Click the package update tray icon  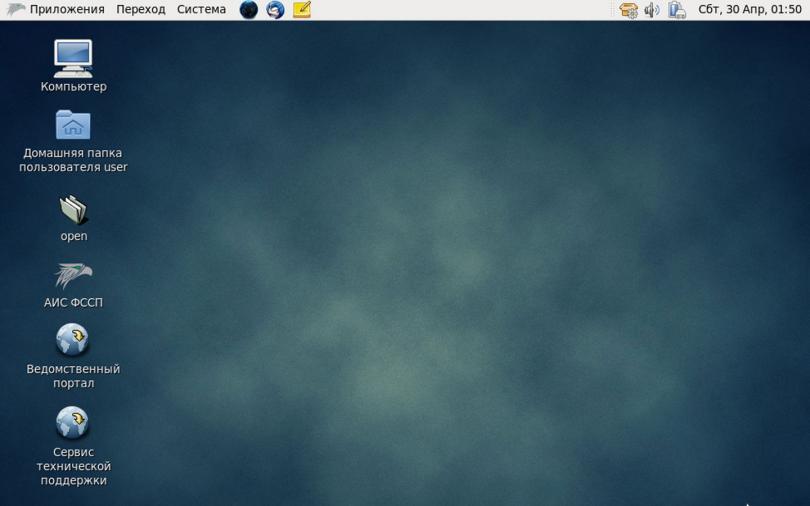(x=628, y=10)
